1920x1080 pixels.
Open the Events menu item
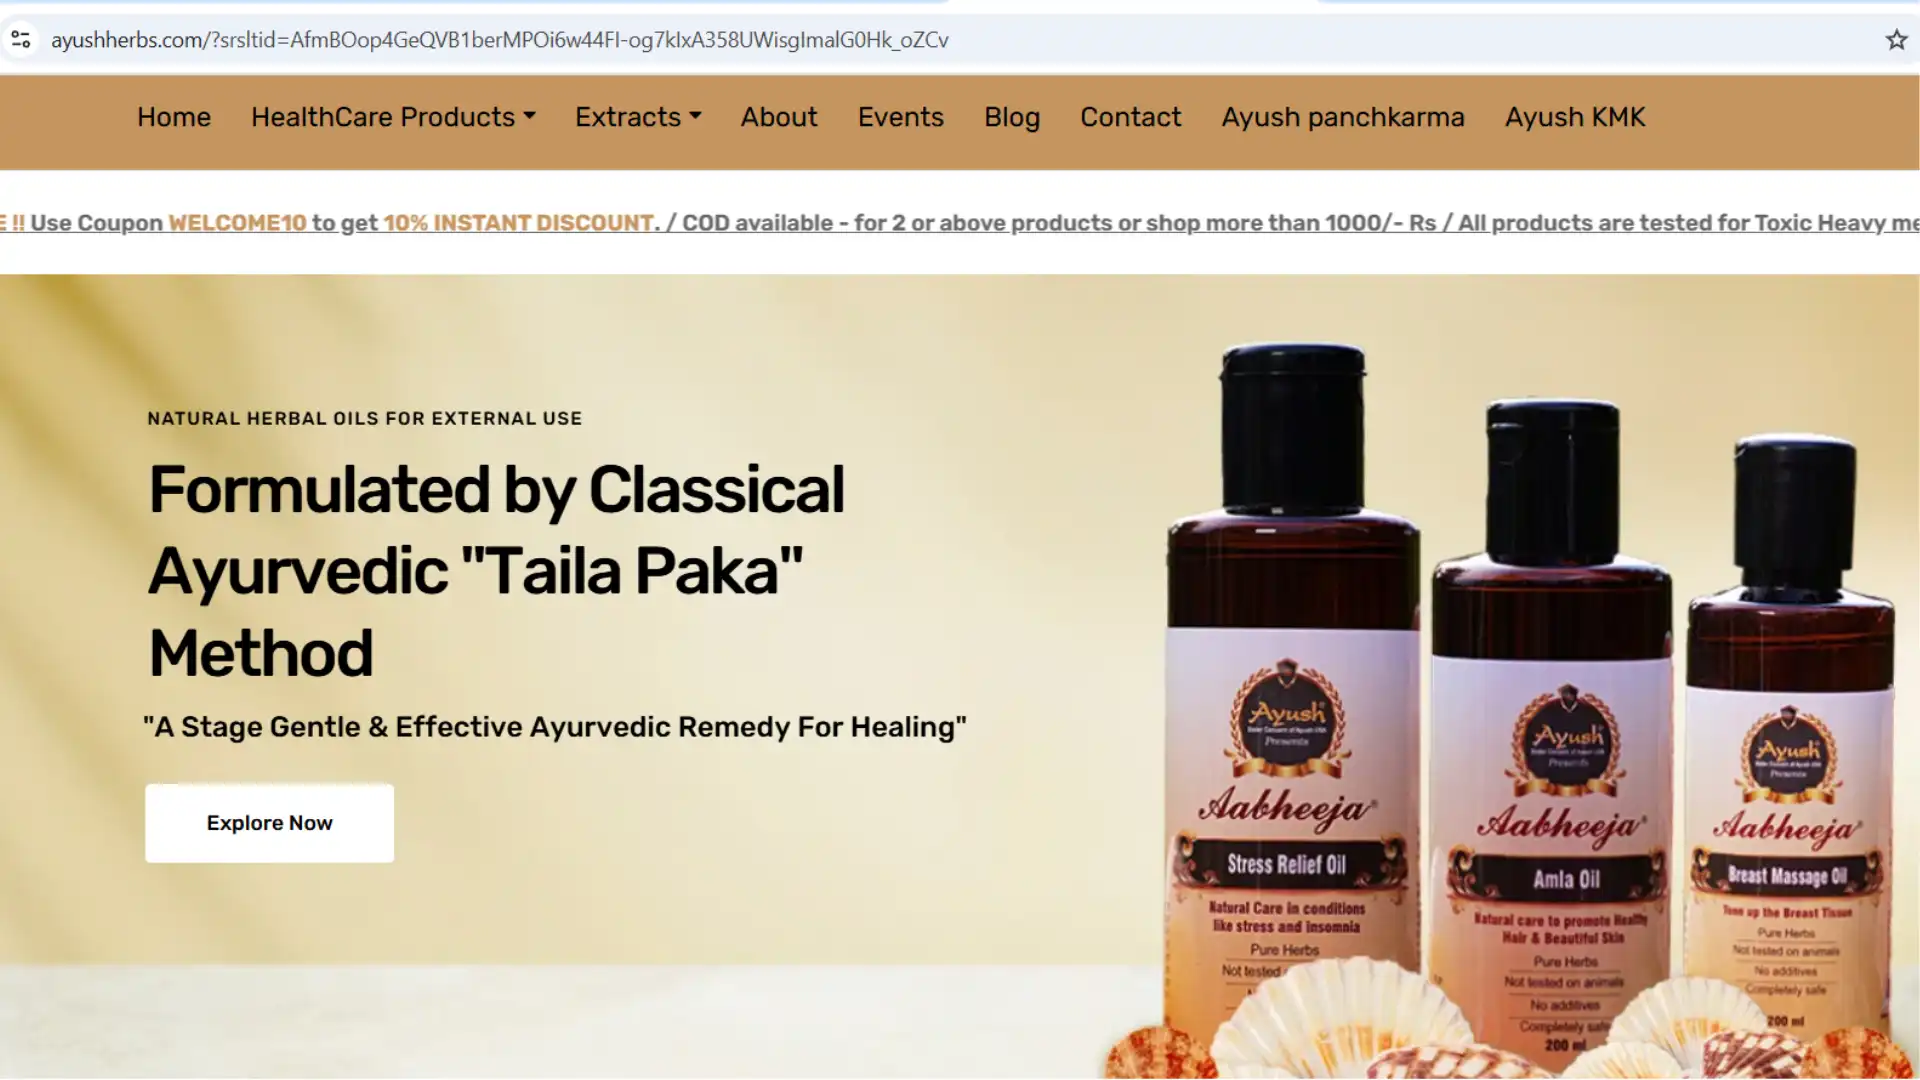[900, 117]
